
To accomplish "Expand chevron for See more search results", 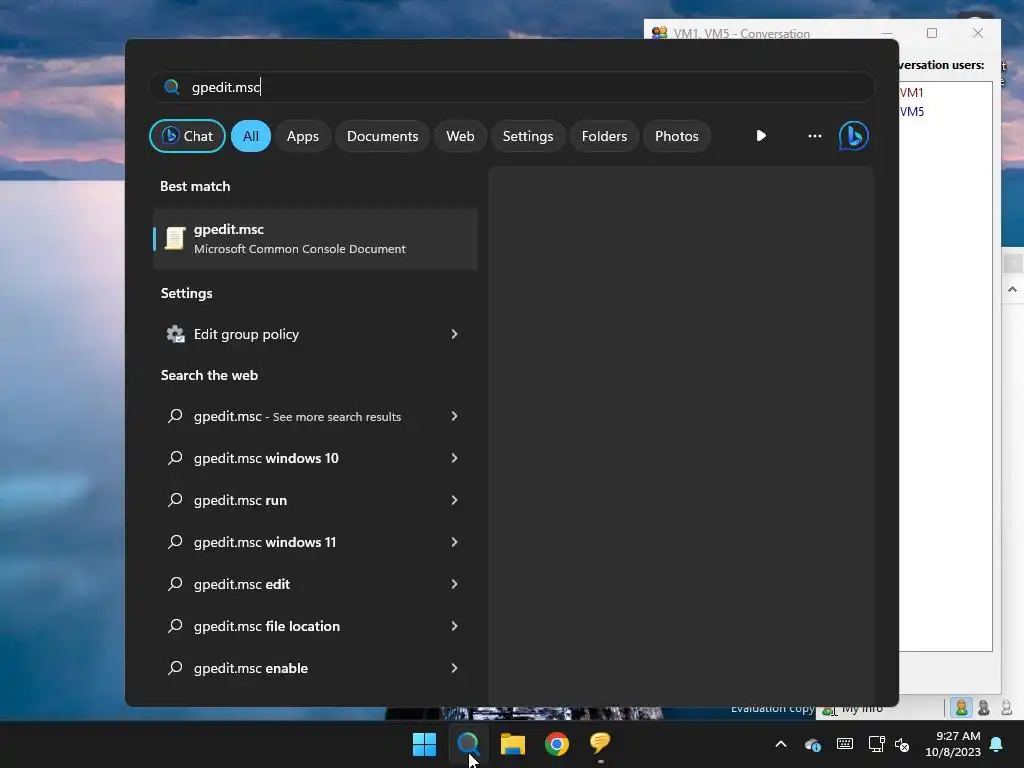I will [x=455, y=417].
